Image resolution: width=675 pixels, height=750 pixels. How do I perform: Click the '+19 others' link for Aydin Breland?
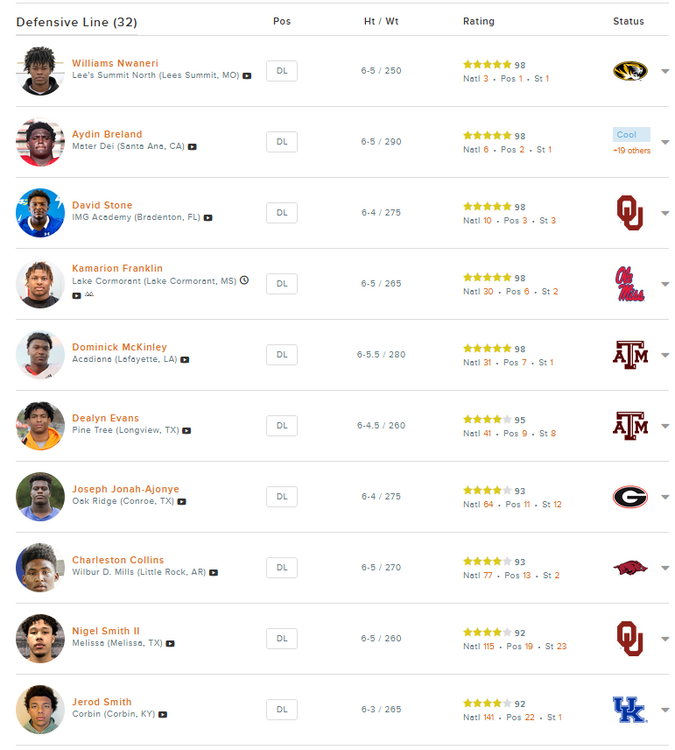[x=632, y=151]
